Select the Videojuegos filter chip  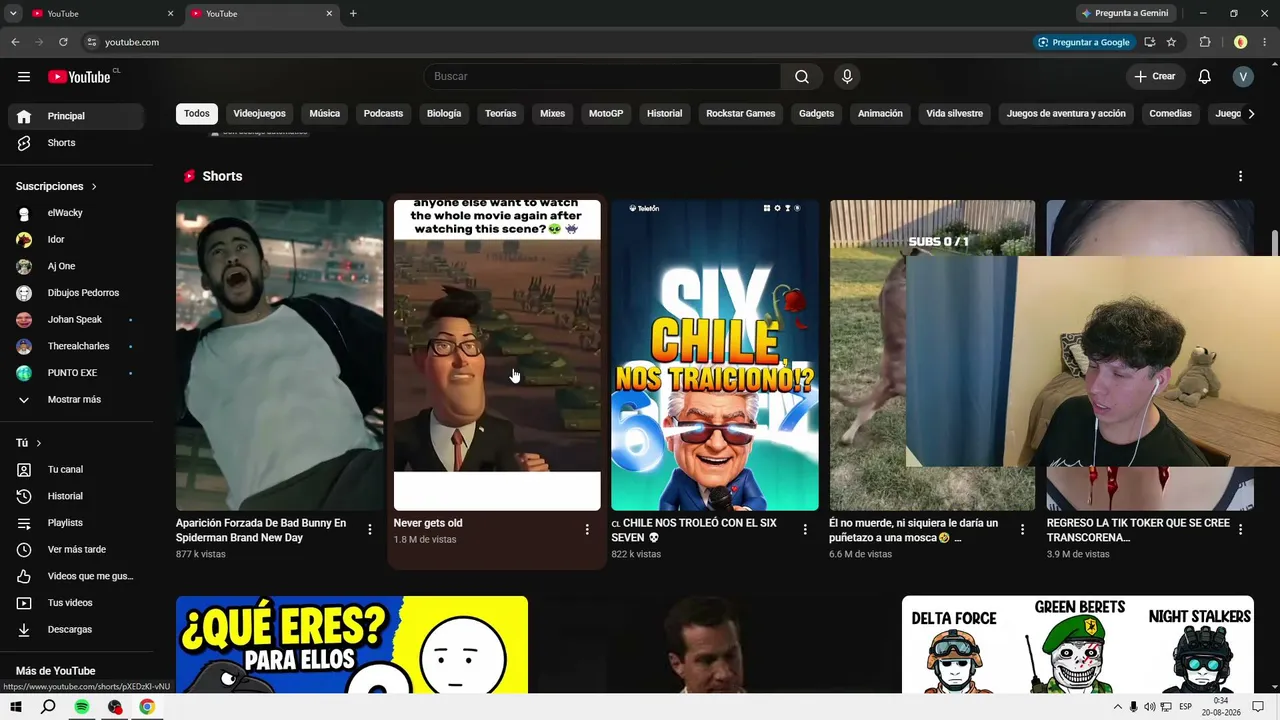coord(259,114)
